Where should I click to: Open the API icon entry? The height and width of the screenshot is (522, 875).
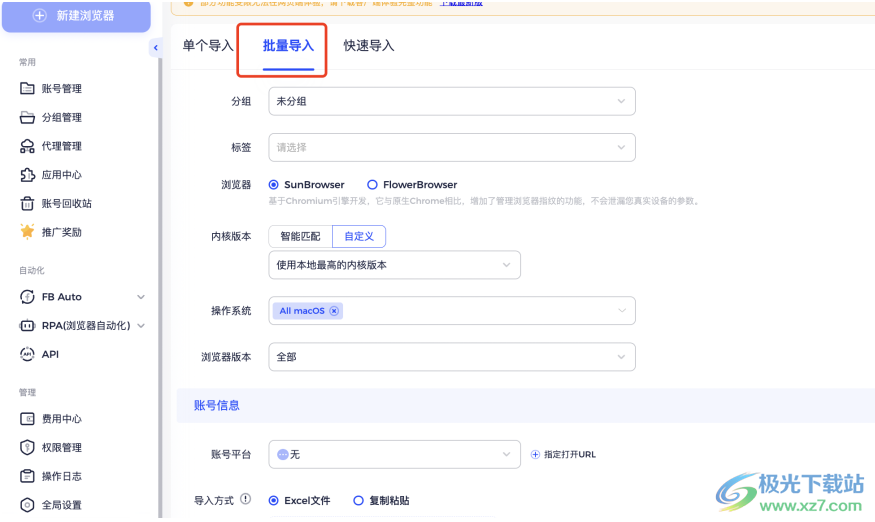[27, 354]
